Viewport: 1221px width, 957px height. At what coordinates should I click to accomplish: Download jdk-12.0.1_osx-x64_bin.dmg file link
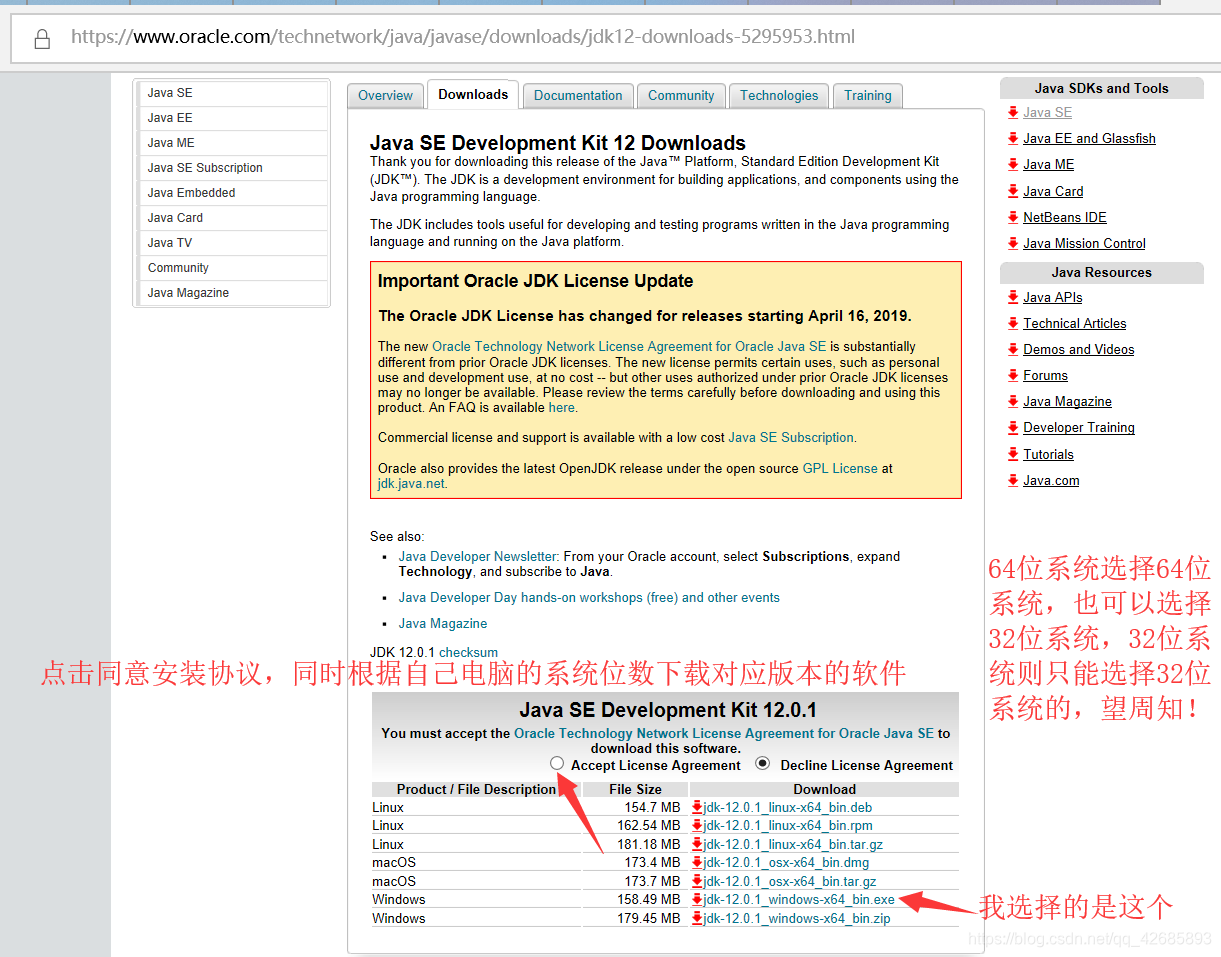[786, 863]
